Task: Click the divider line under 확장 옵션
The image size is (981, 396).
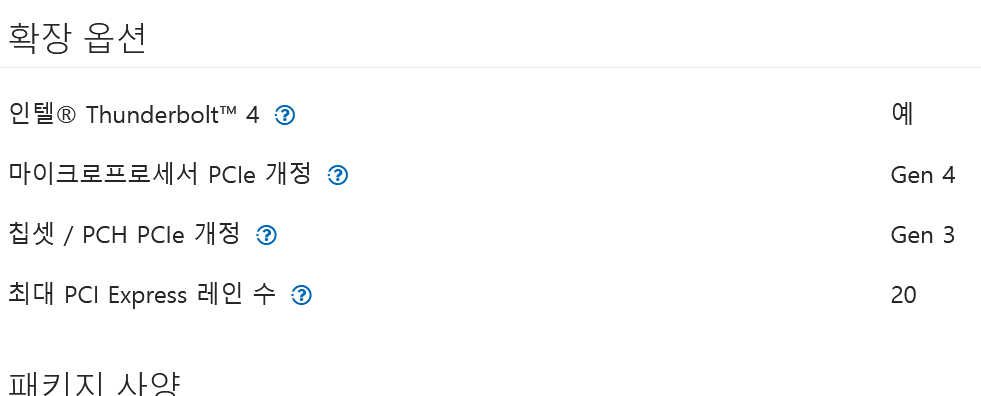Action: (490, 67)
